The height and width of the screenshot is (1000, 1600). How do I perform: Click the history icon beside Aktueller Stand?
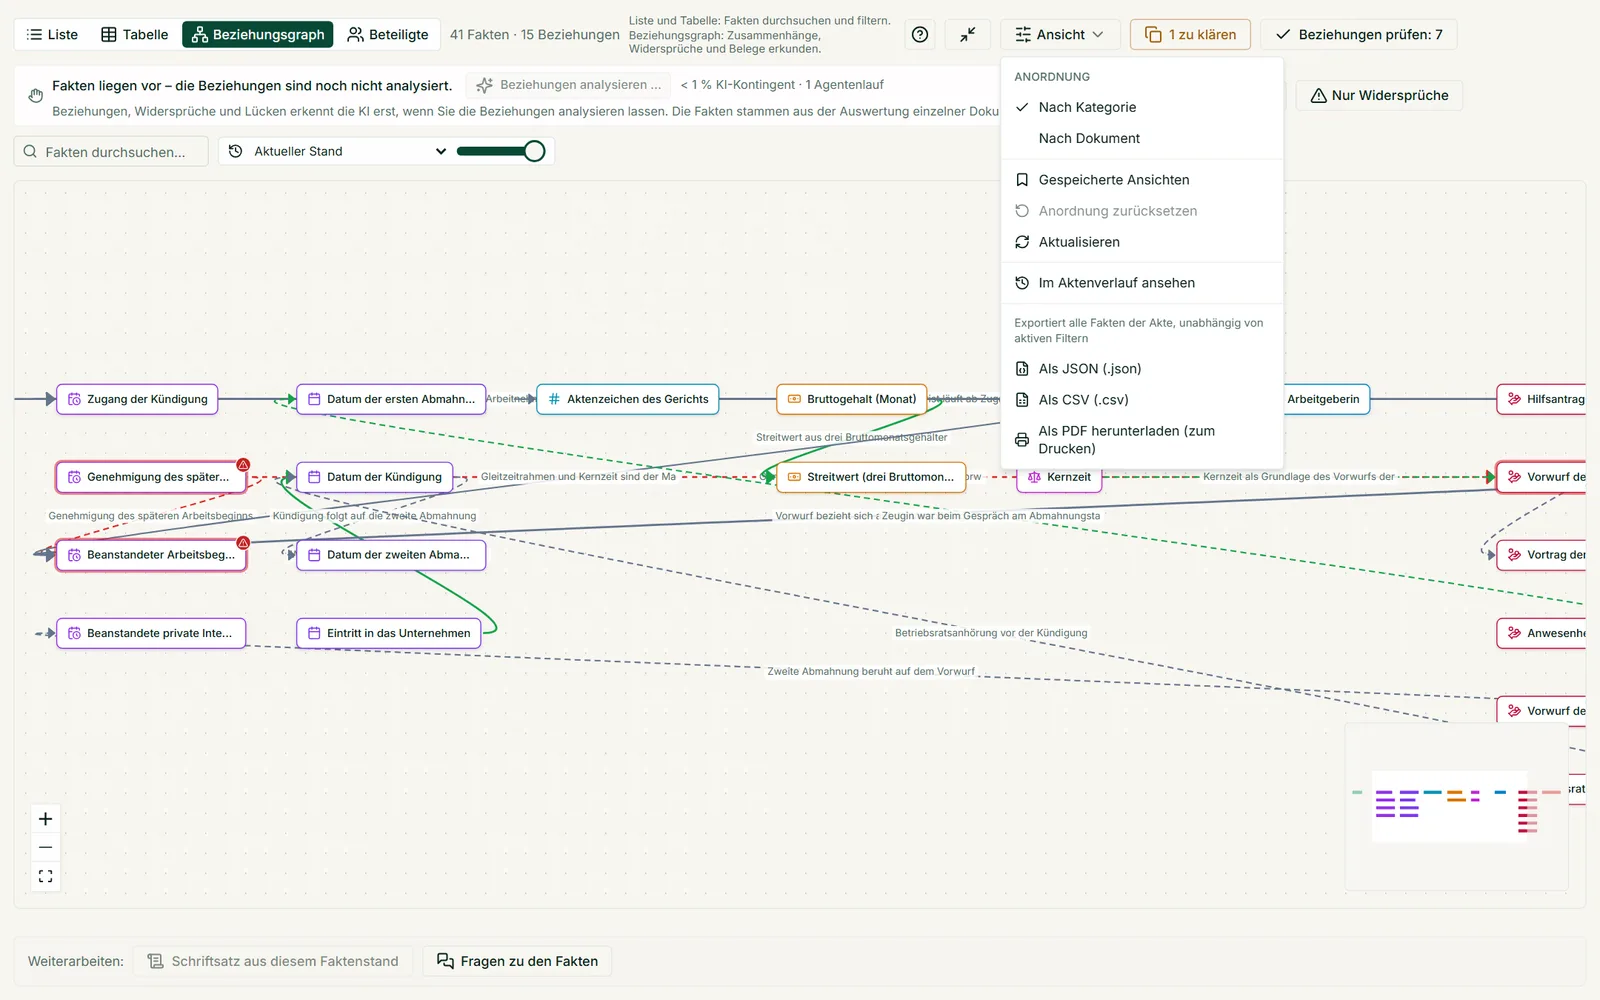coord(235,151)
